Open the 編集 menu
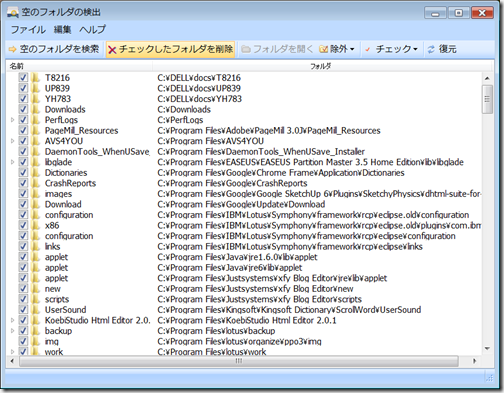Image resolution: width=504 pixels, height=393 pixels. click(63, 30)
